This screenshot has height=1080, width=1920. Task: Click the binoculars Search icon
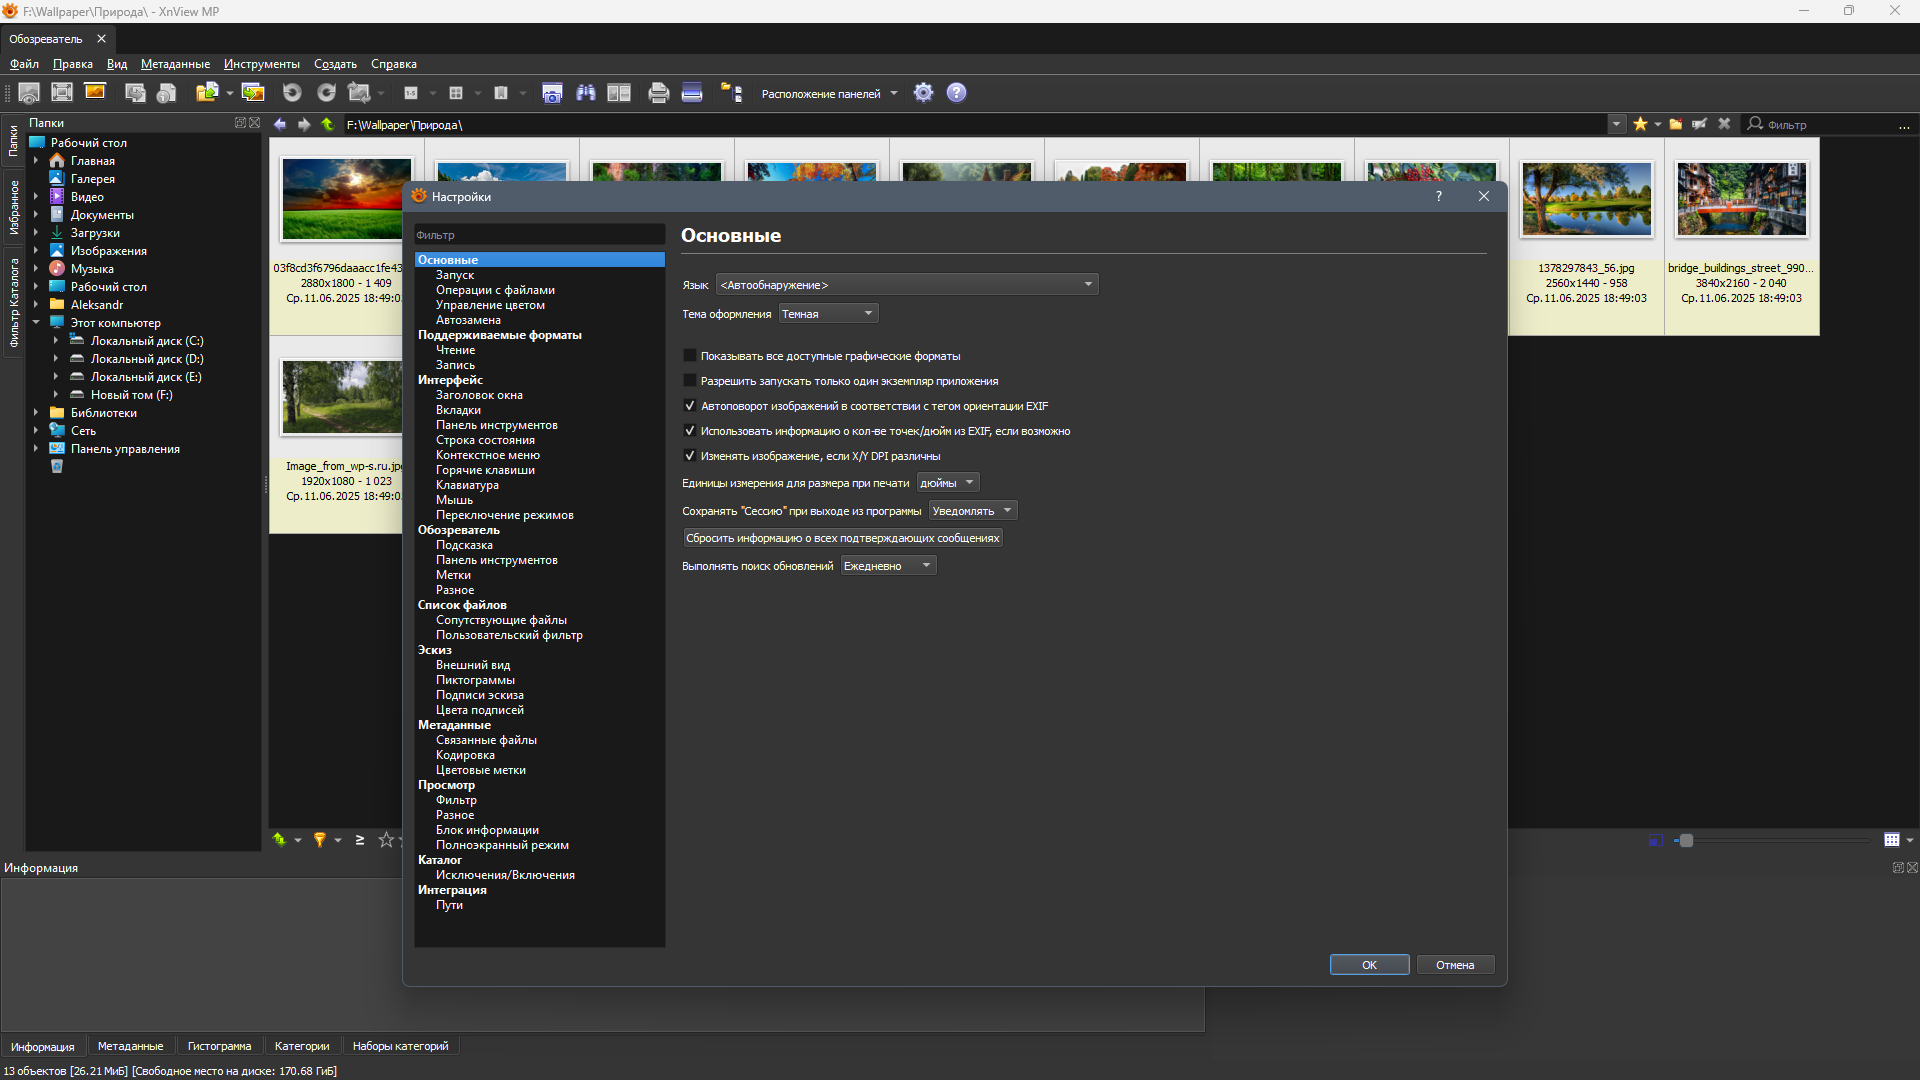point(586,93)
